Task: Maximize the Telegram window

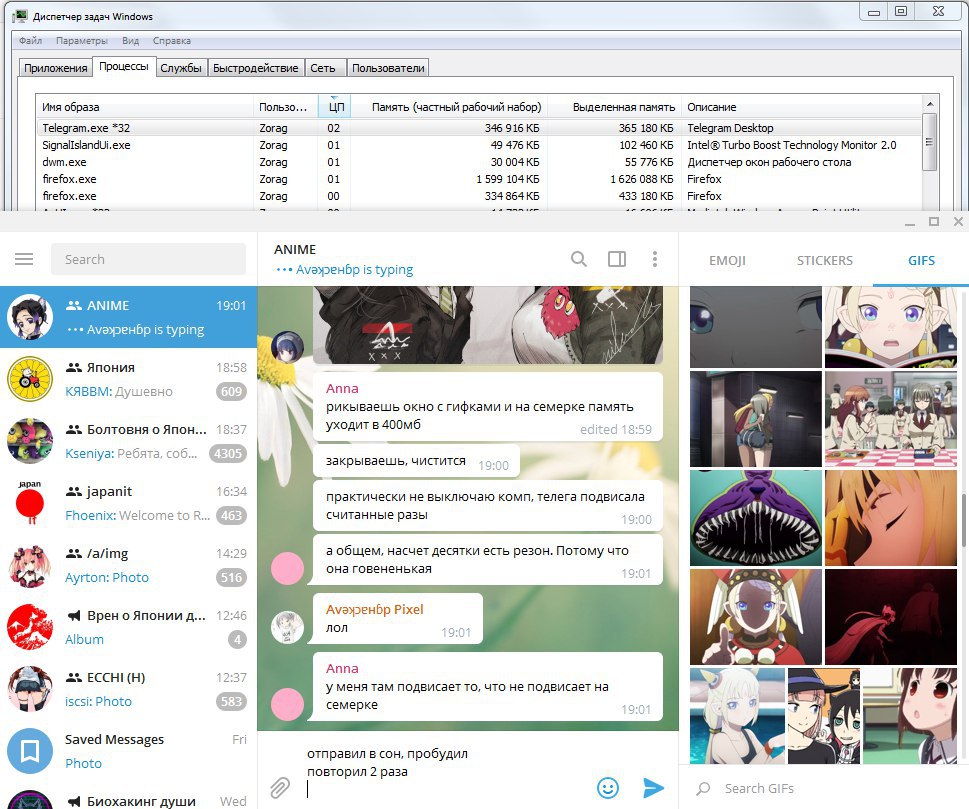Action: tap(934, 221)
